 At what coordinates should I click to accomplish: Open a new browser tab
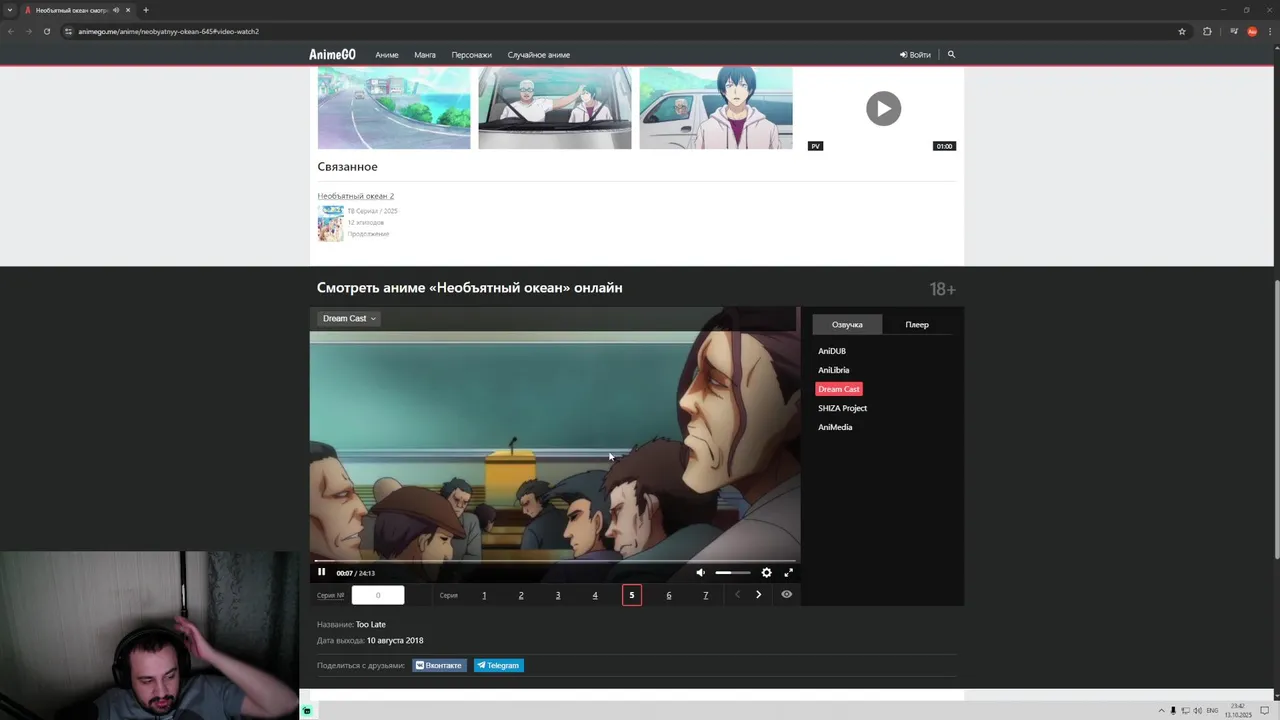pos(145,10)
